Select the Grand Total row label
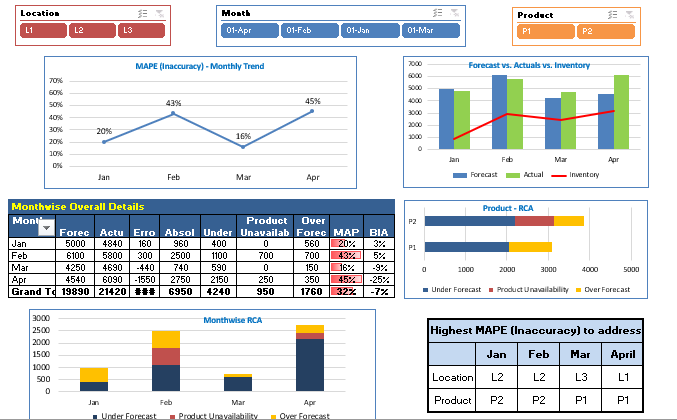This screenshot has height=420, width=677. (x=32, y=292)
